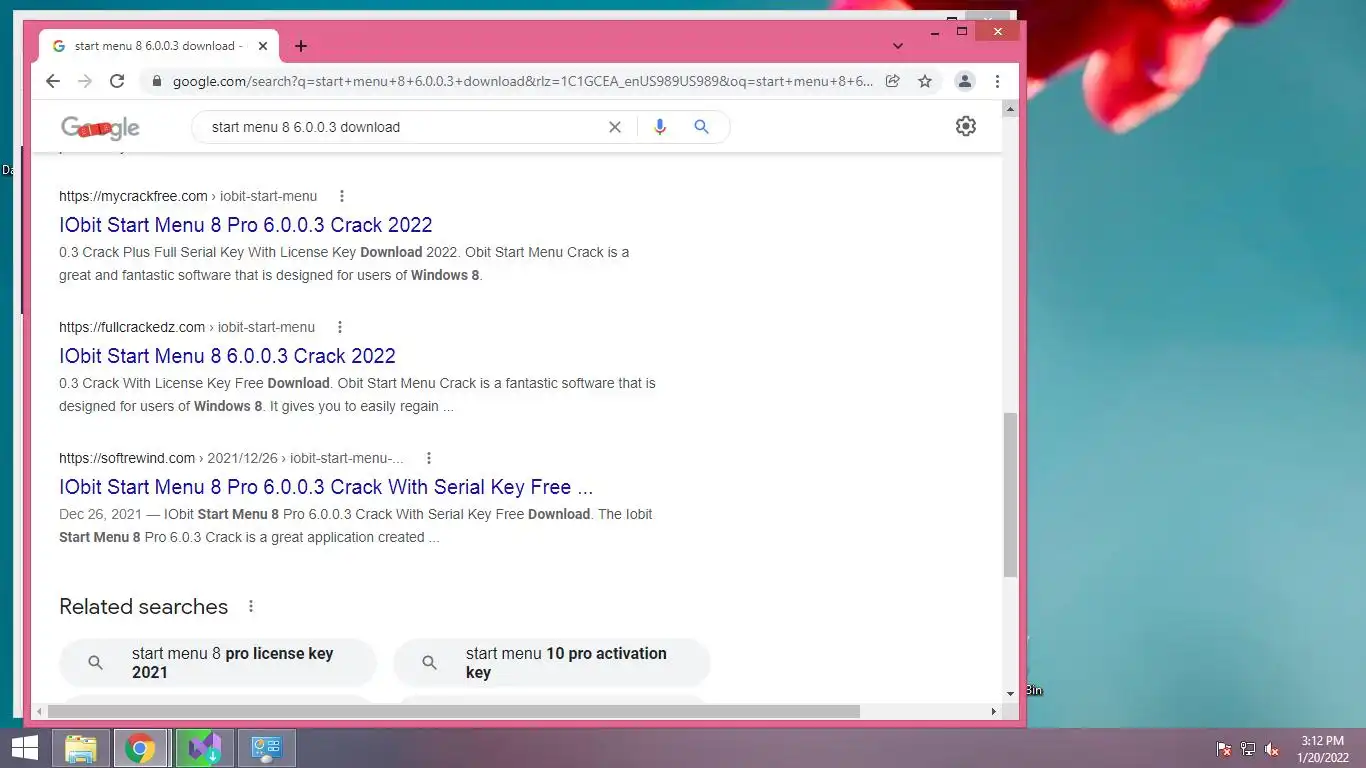
Task: View site information via lock icon
Action: 156,82
